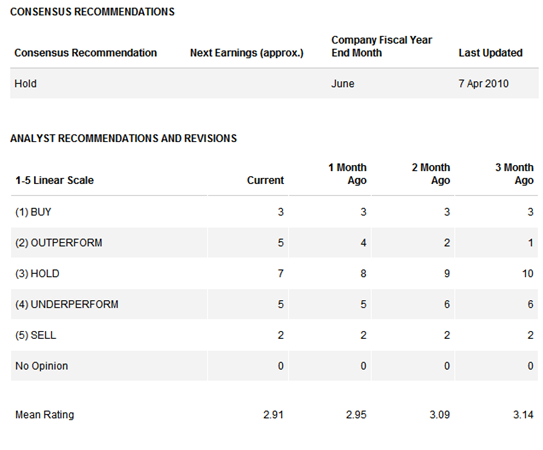Click the '3 Month Ago' column header
This screenshot has width=543, height=450.
(x=515, y=174)
